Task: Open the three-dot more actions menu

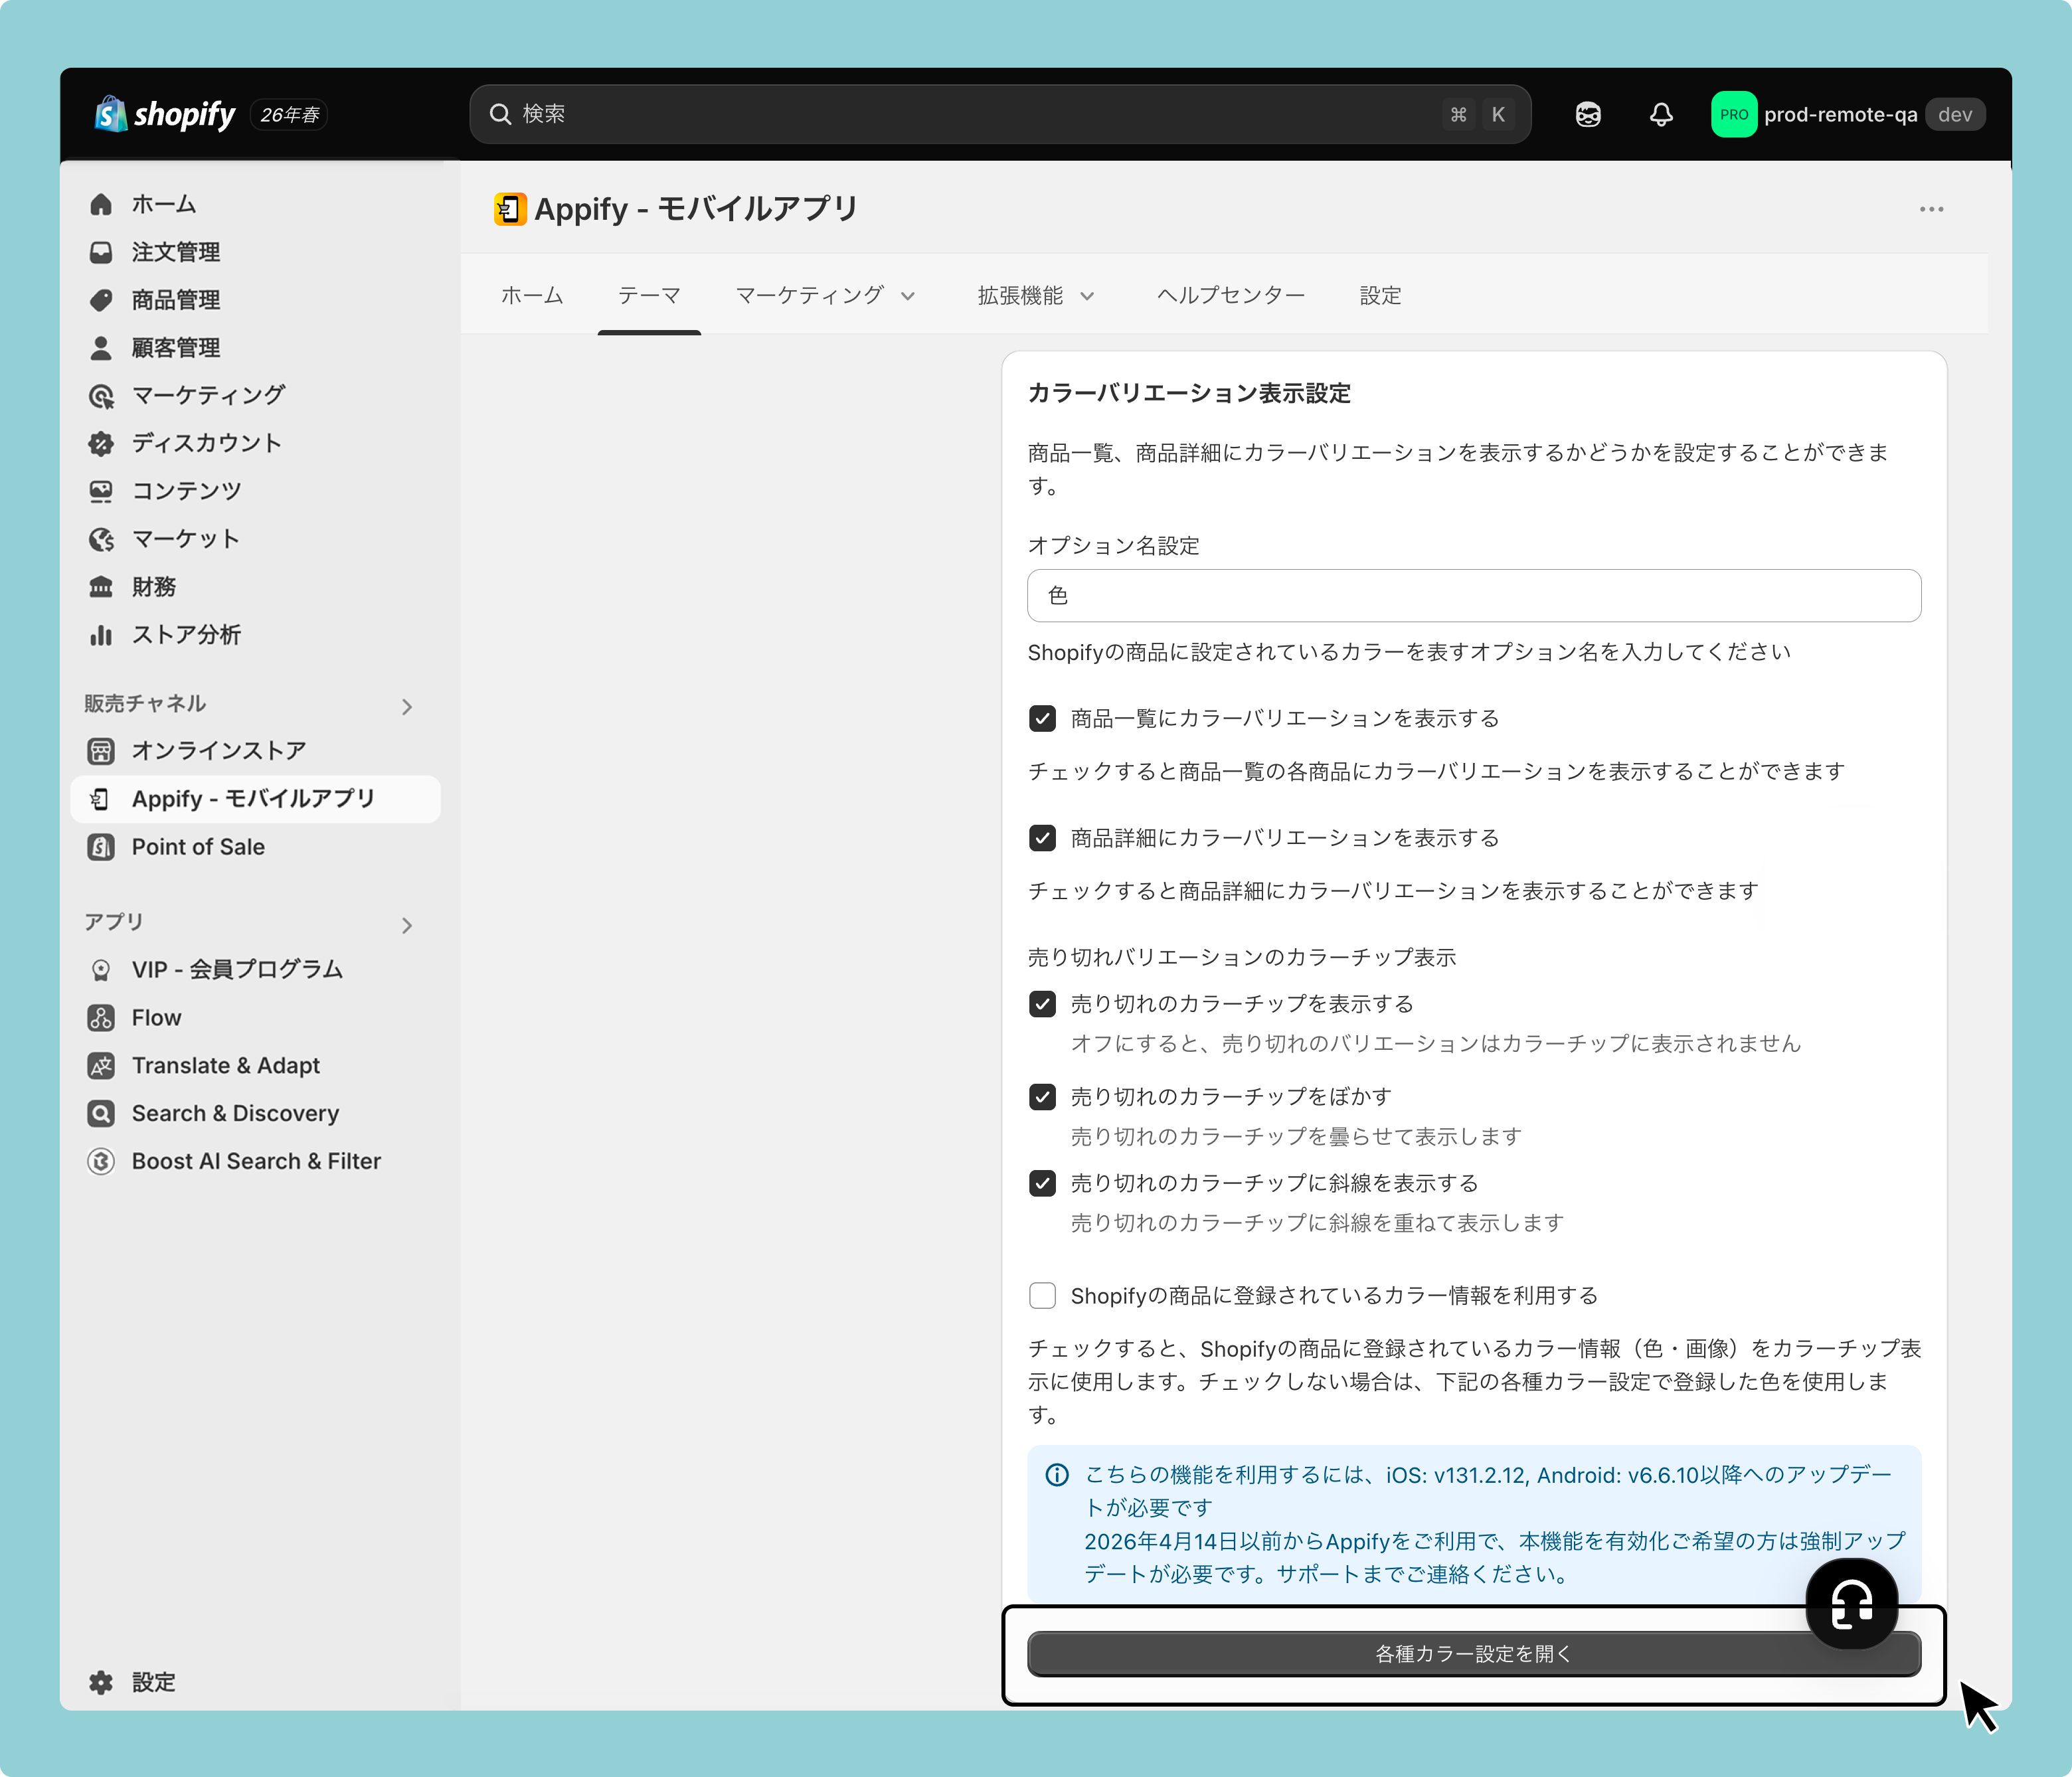Action: point(1931,209)
